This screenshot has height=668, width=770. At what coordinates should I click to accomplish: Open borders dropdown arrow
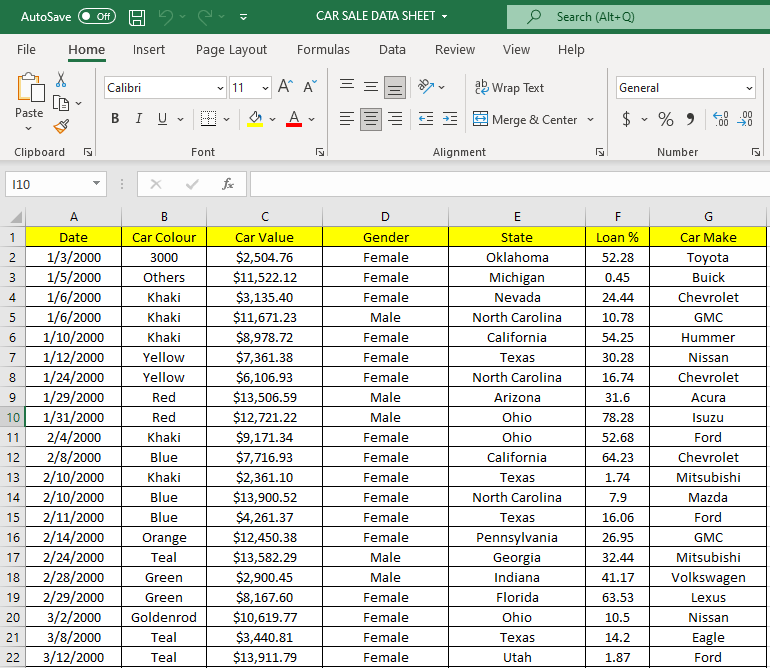point(226,119)
